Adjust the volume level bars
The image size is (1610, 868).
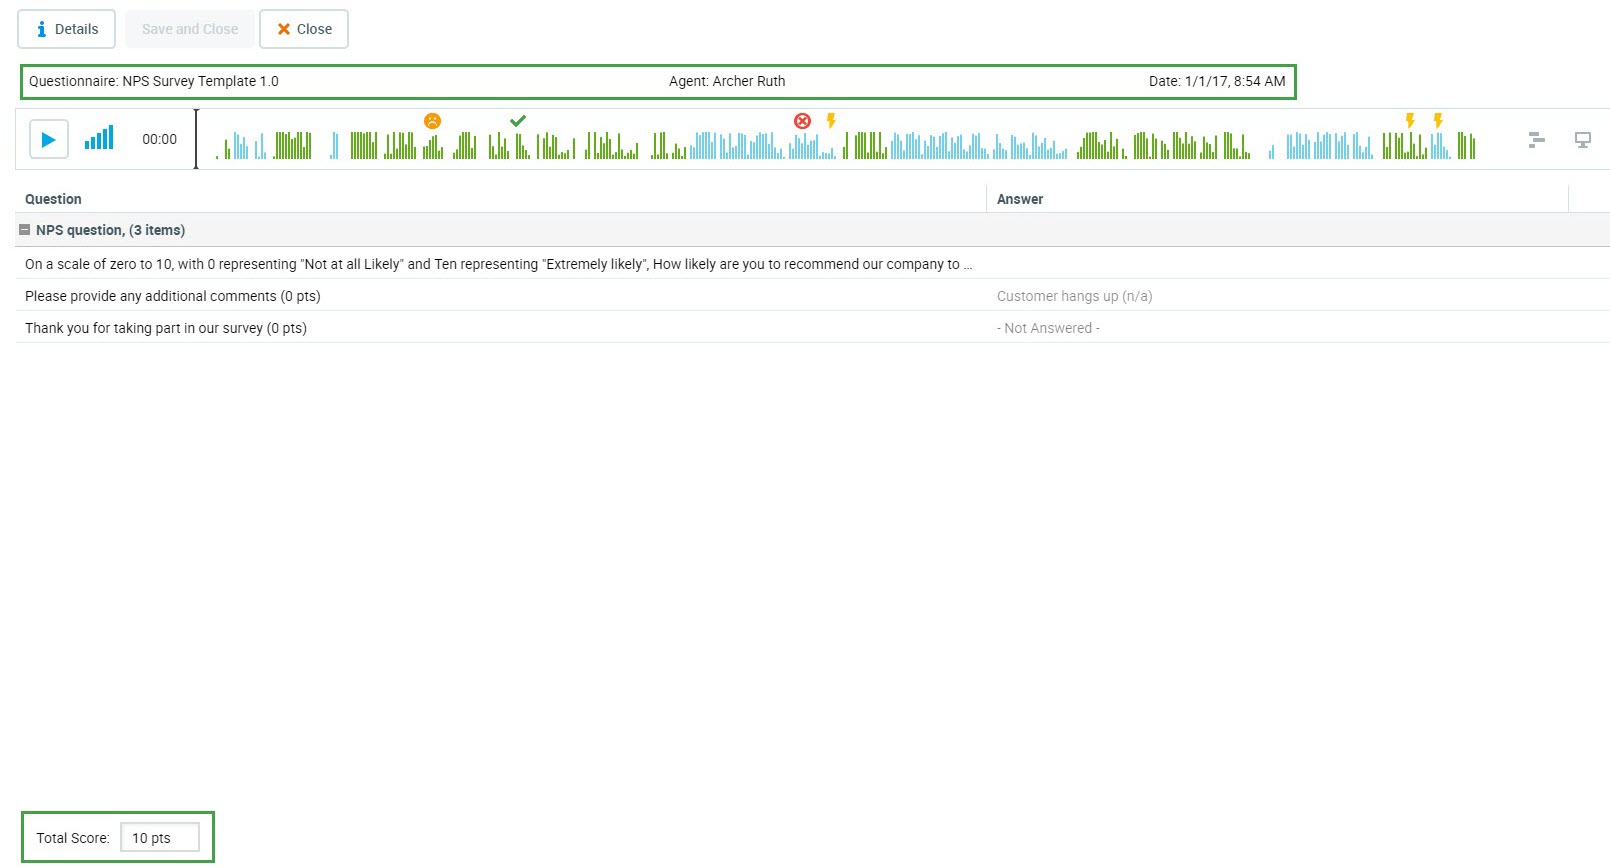[x=99, y=138]
